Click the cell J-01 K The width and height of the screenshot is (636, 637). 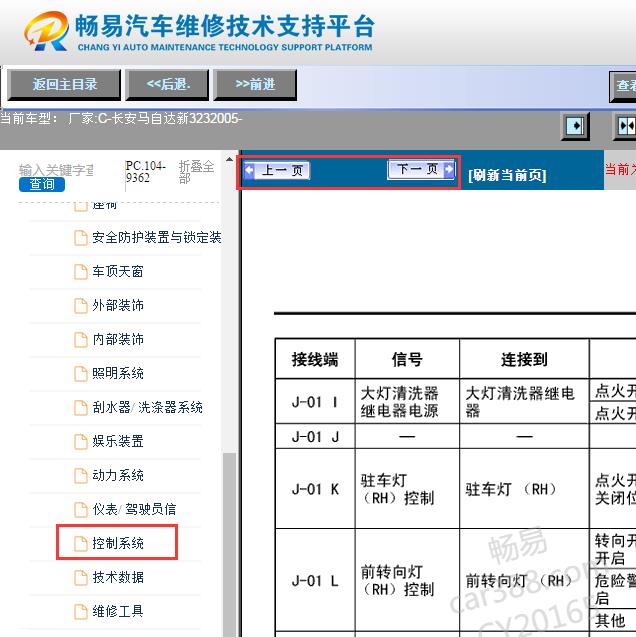click(x=315, y=489)
